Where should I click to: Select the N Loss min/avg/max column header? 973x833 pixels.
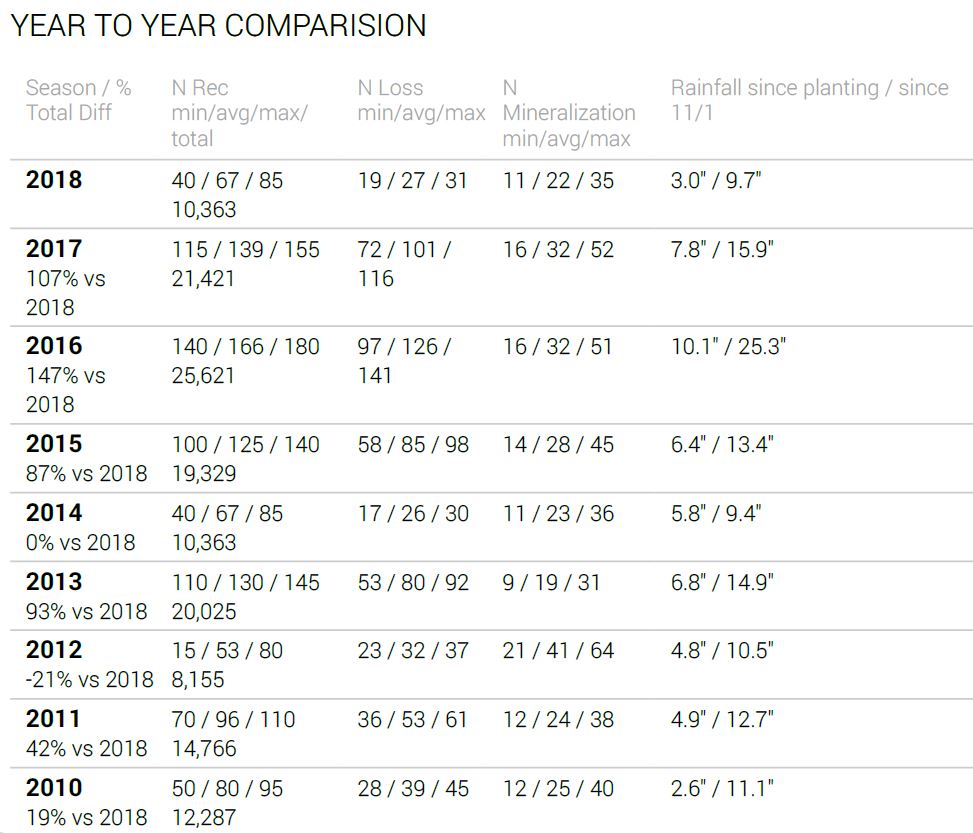[x=421, y=100]
